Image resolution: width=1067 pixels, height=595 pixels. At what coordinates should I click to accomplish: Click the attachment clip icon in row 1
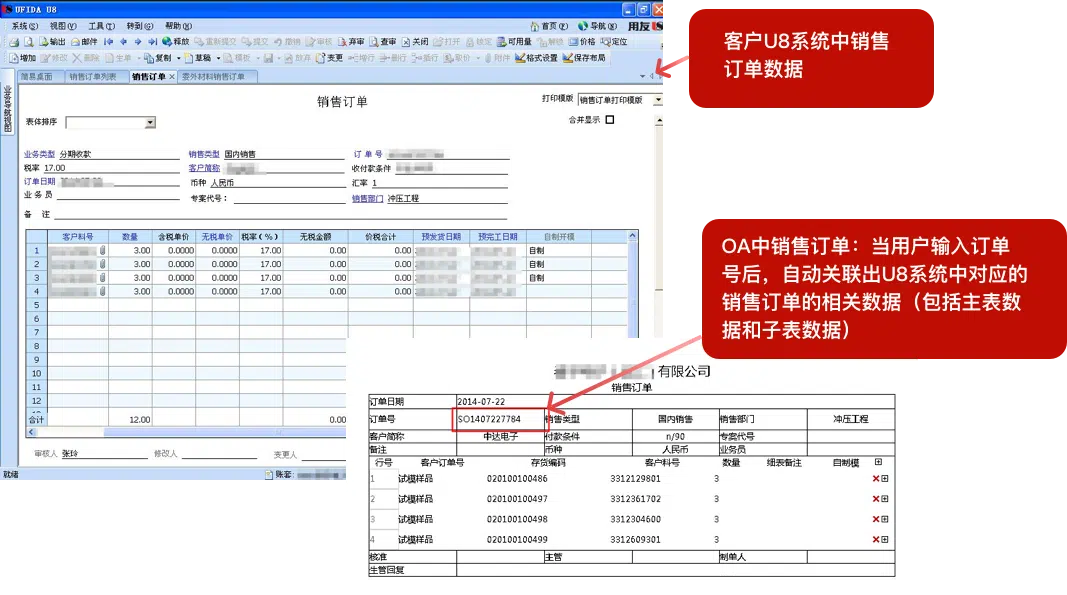(x=102, y=251)
